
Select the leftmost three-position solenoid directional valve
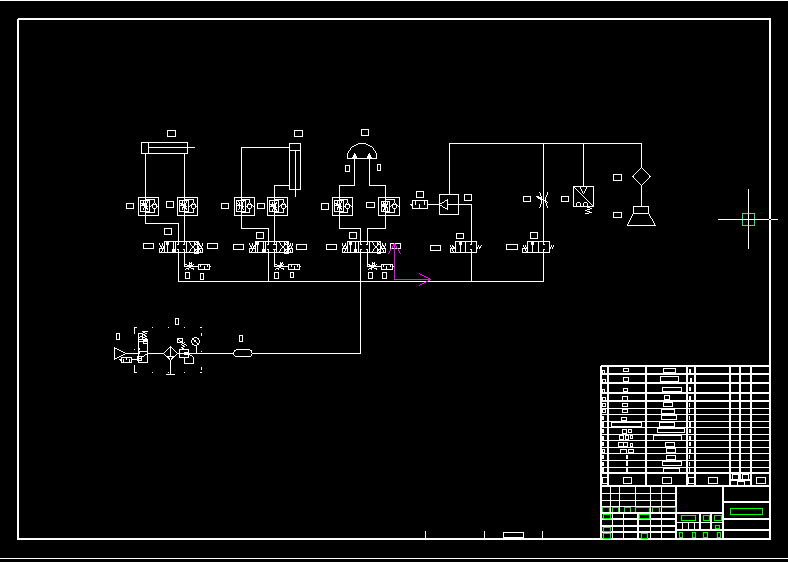pyautogui.click(x=181, y=247)
